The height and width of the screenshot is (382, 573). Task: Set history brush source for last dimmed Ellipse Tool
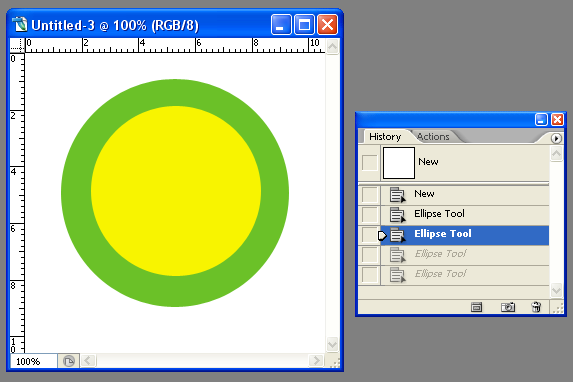coord(369,275)
